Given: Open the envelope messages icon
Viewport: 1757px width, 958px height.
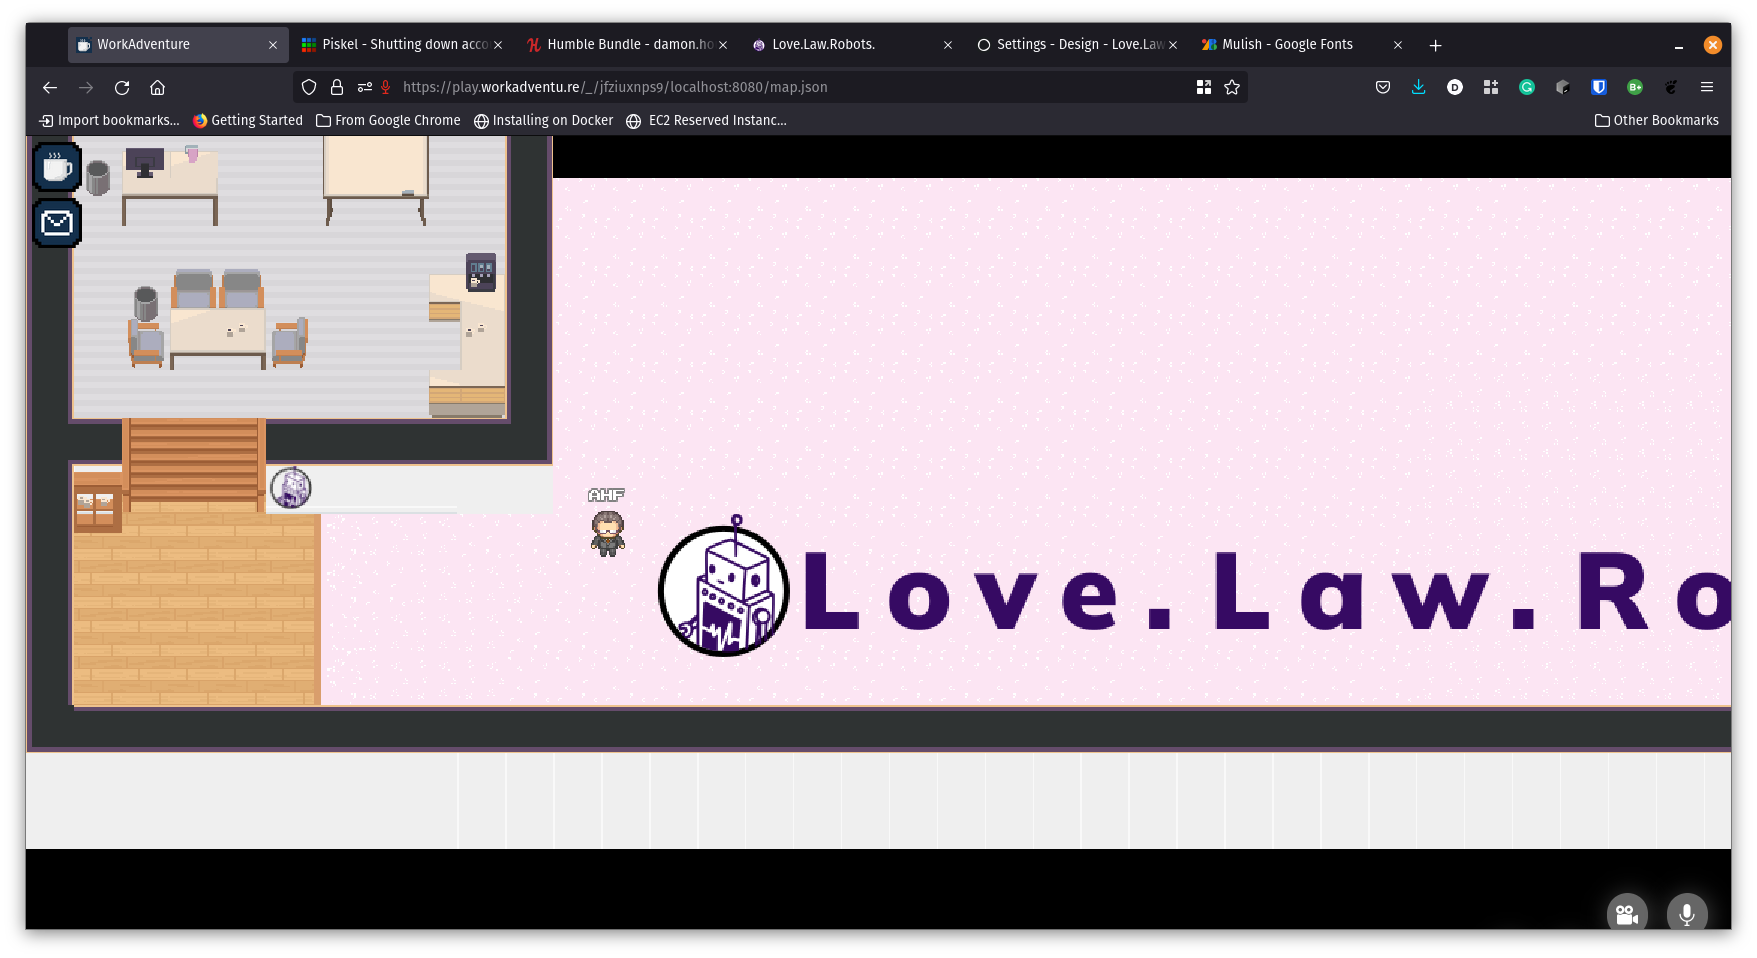Looking at the screenshot, I should click(57, 222).
